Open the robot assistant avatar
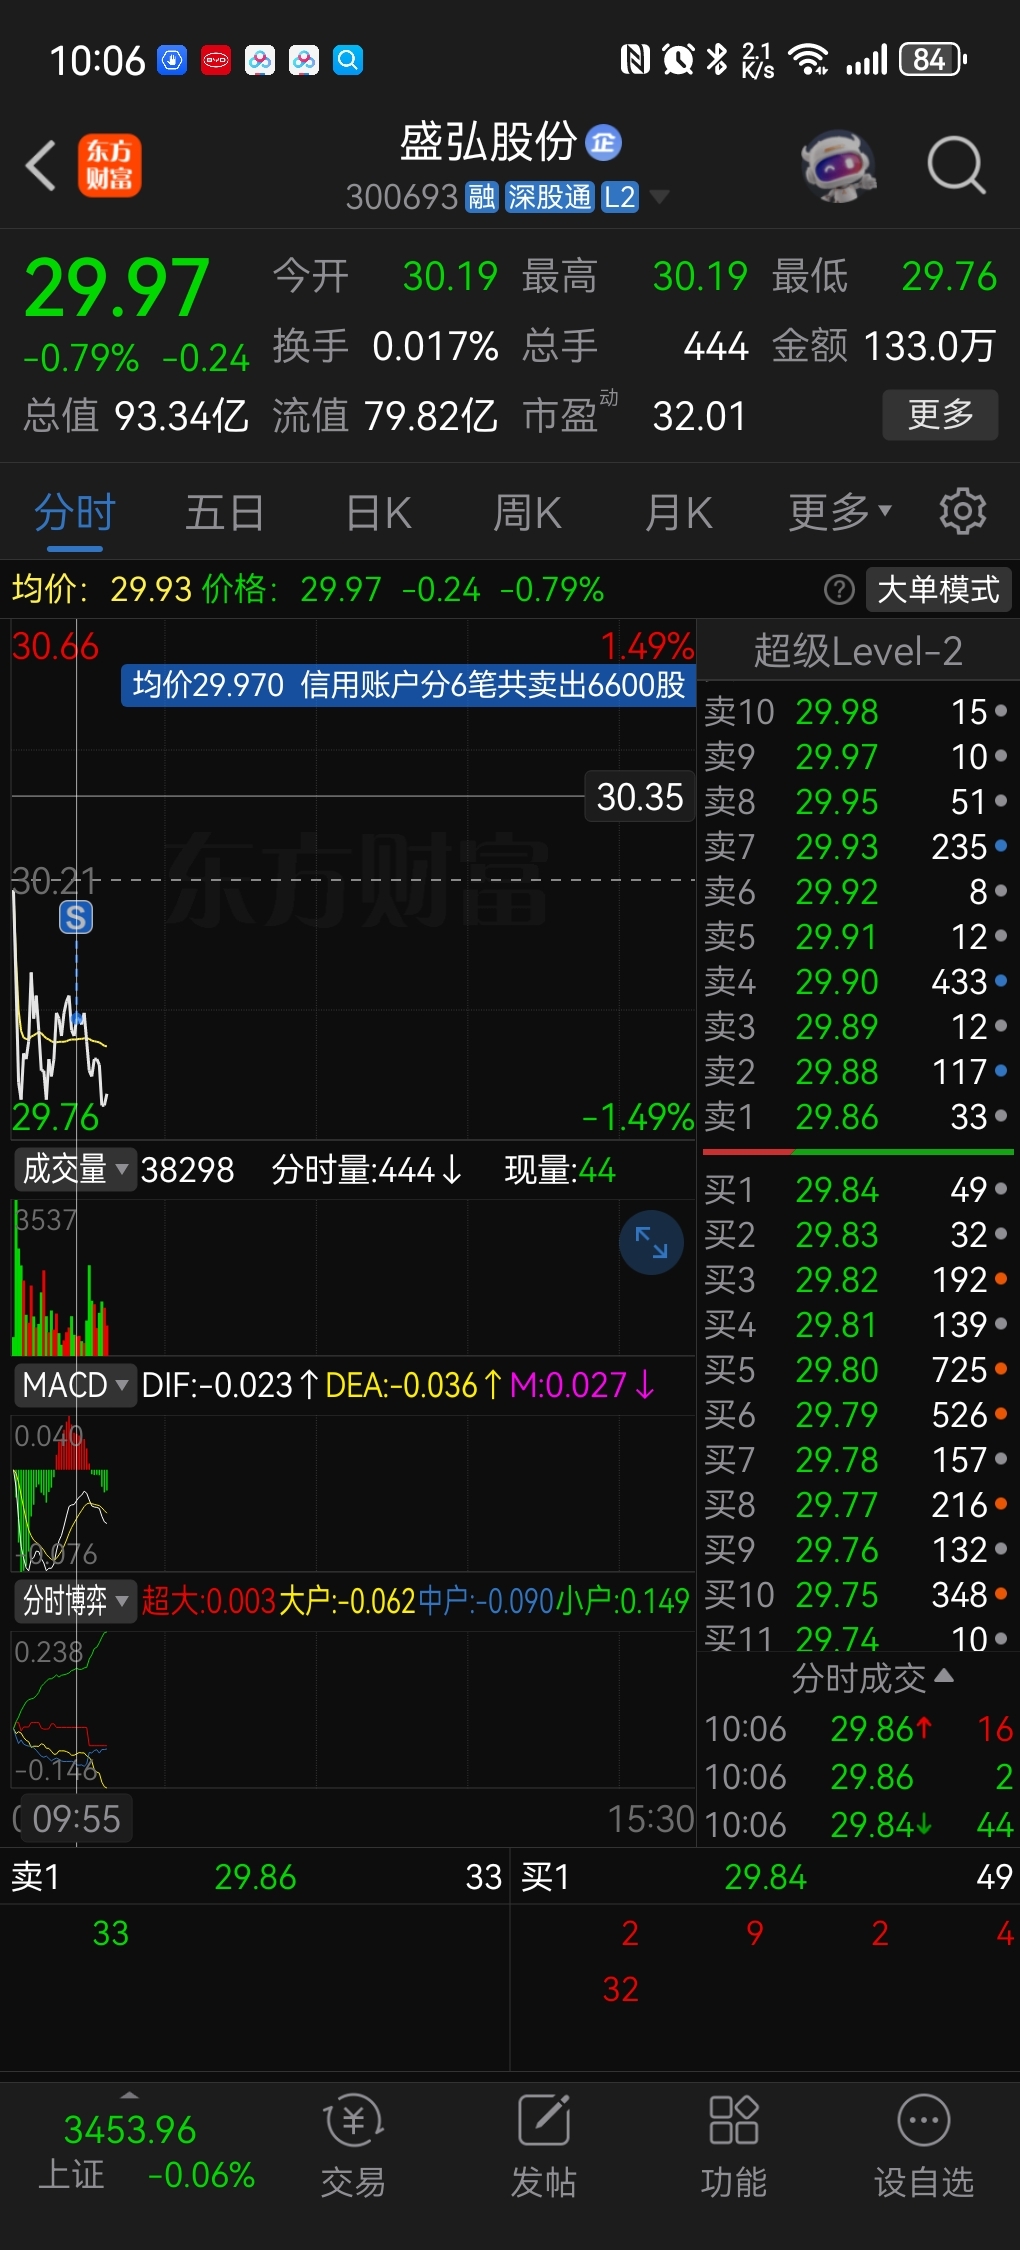Screen dimensions: 1020x2250 point(839,165)
